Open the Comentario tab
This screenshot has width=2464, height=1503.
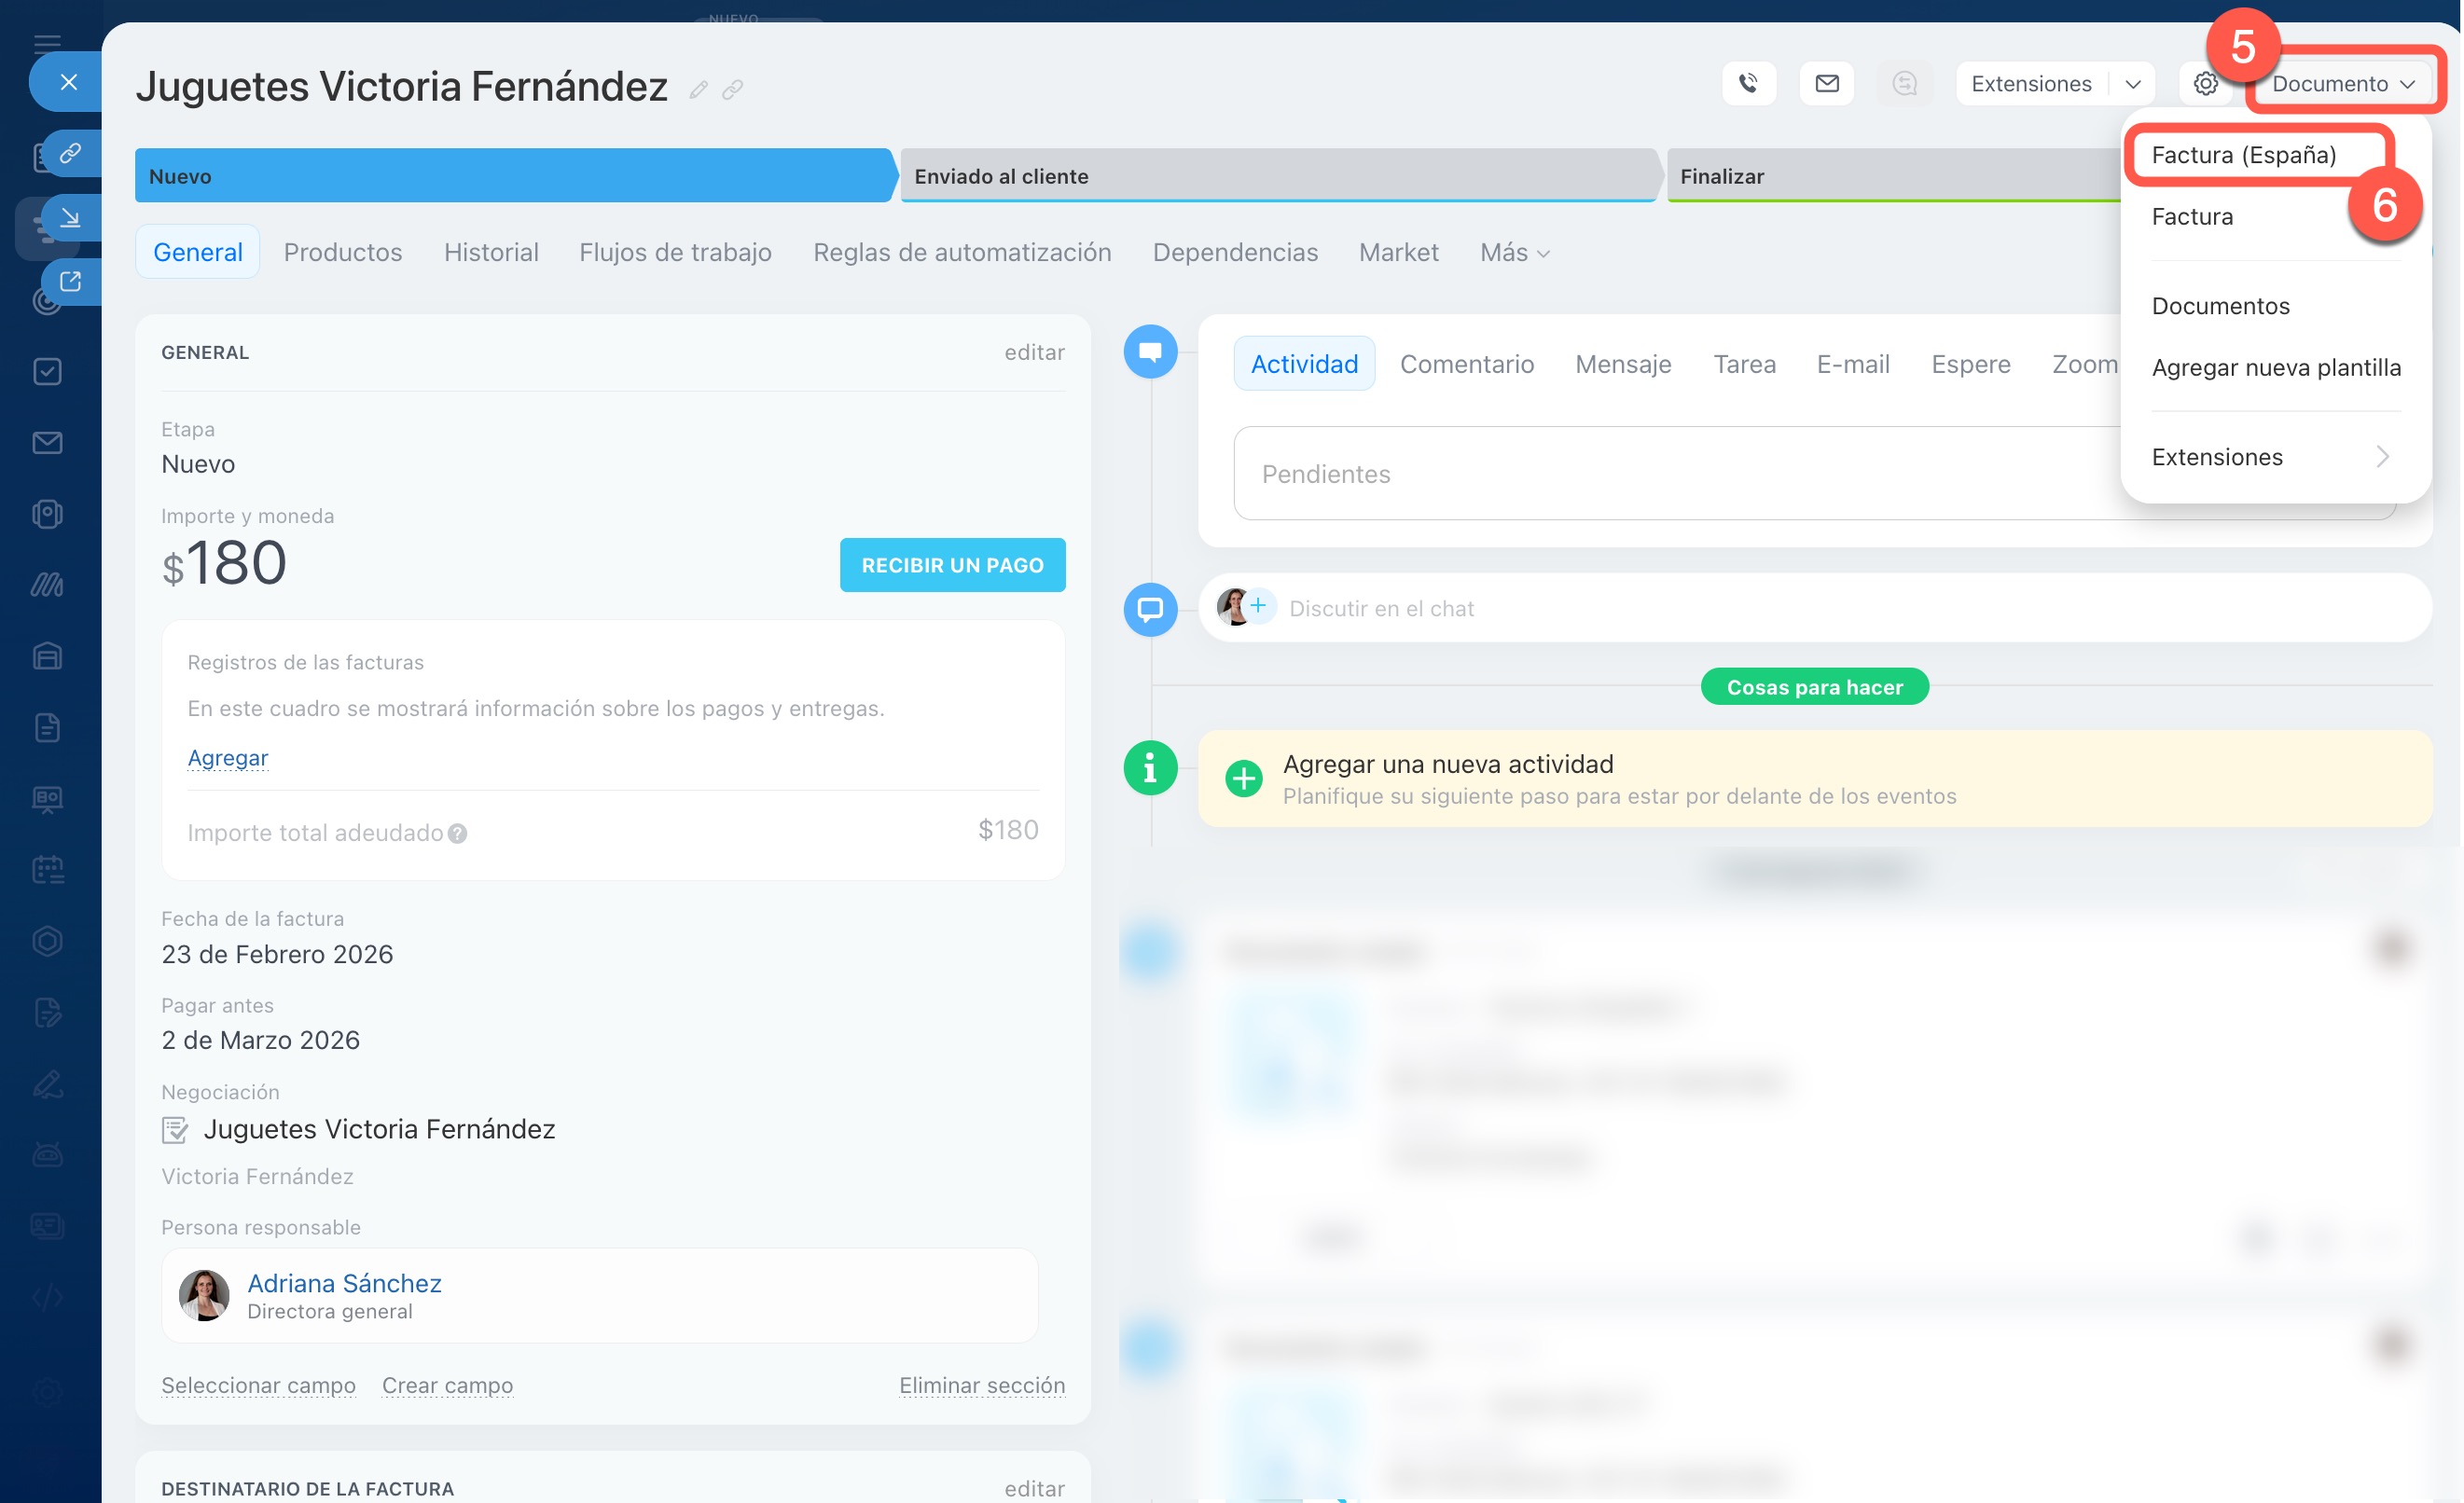click(1466, 364)
